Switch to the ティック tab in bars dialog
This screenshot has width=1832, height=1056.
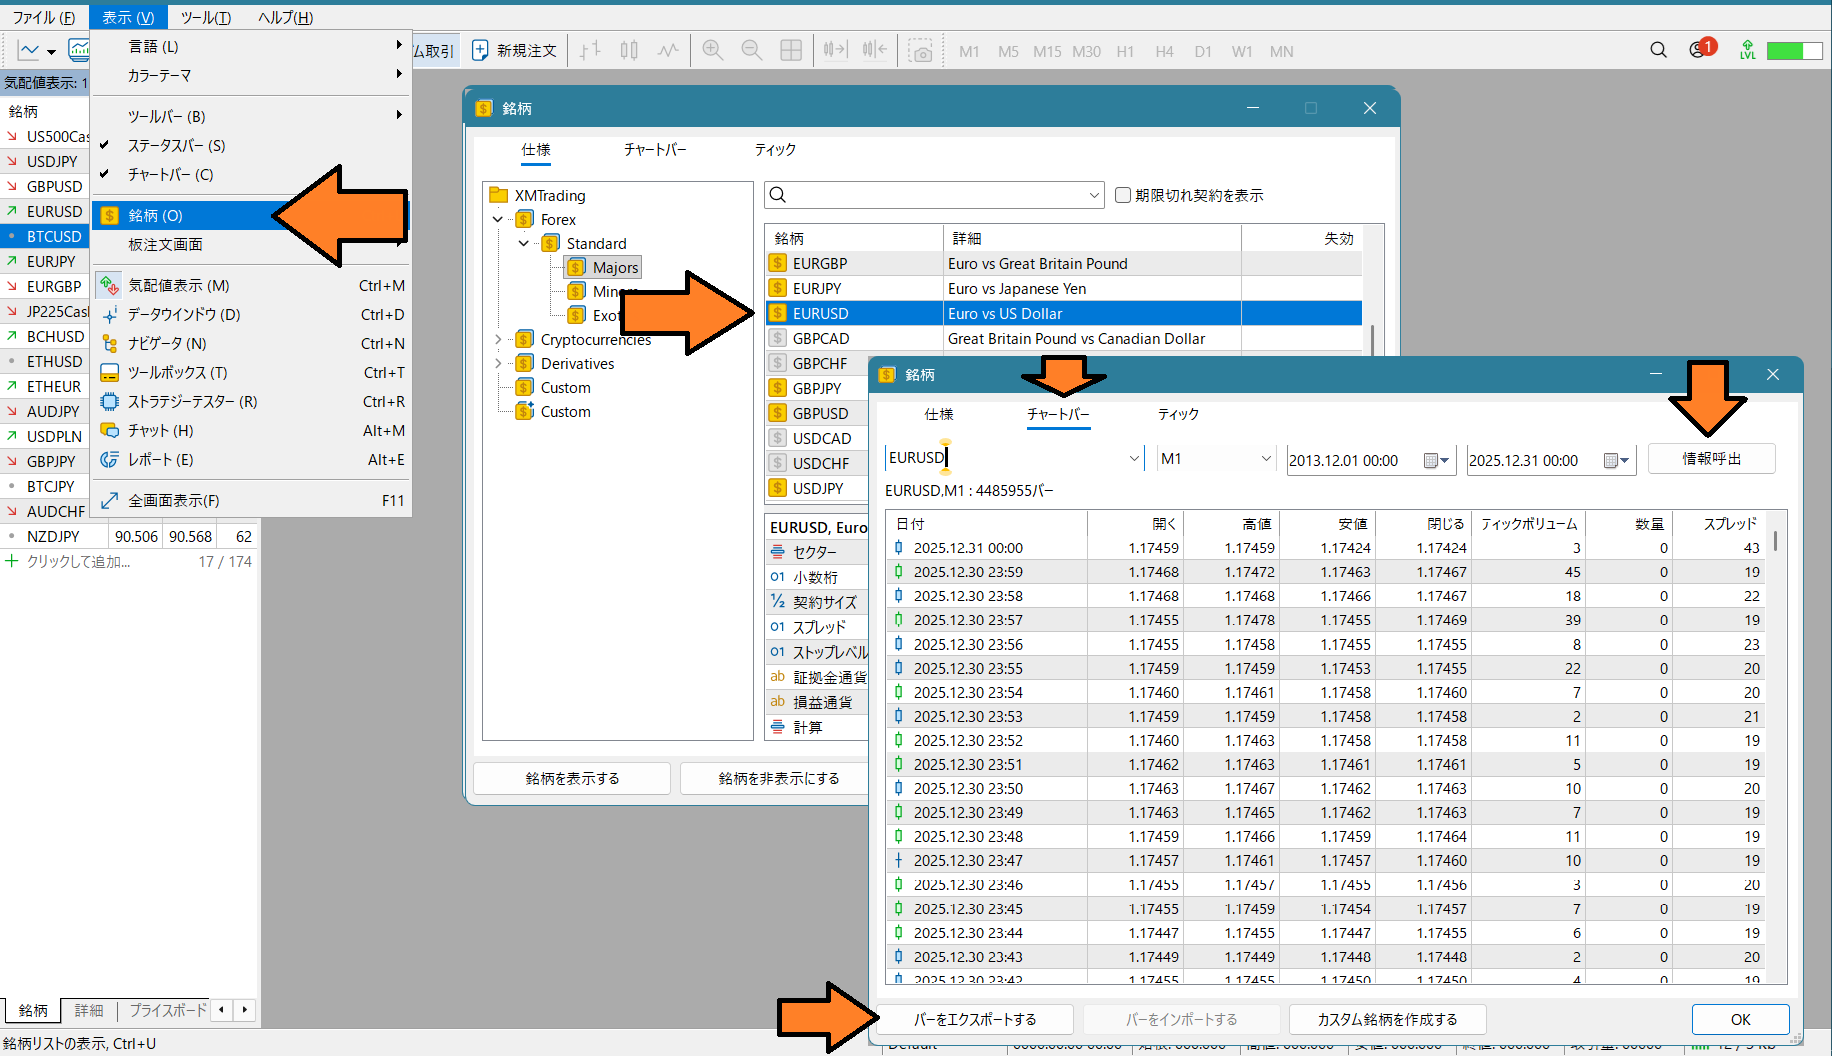point(1177,414)
